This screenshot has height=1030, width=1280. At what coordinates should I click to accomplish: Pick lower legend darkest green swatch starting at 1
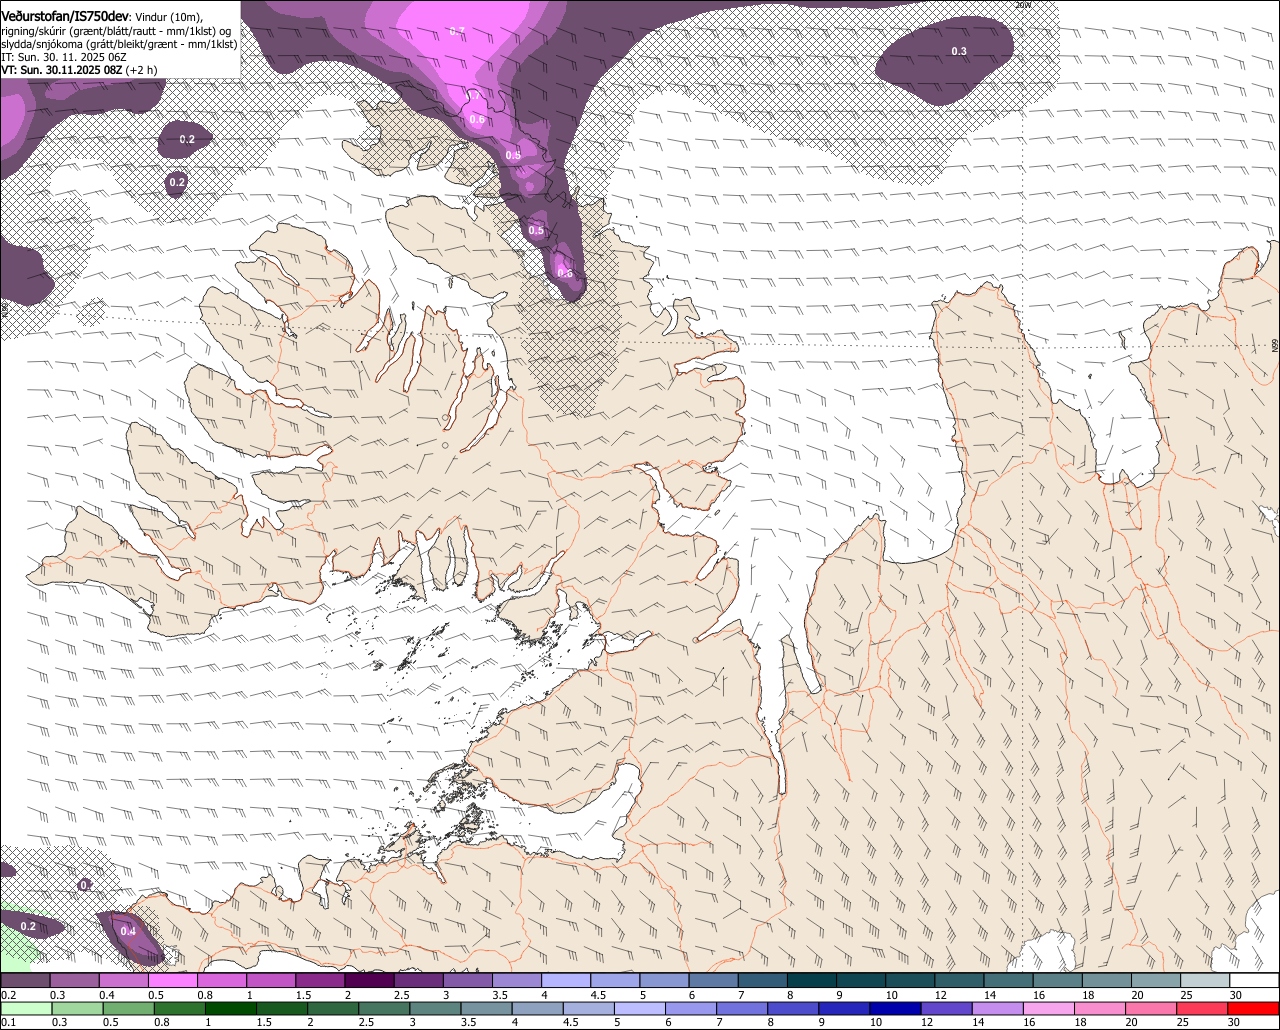pos(232,1009)
